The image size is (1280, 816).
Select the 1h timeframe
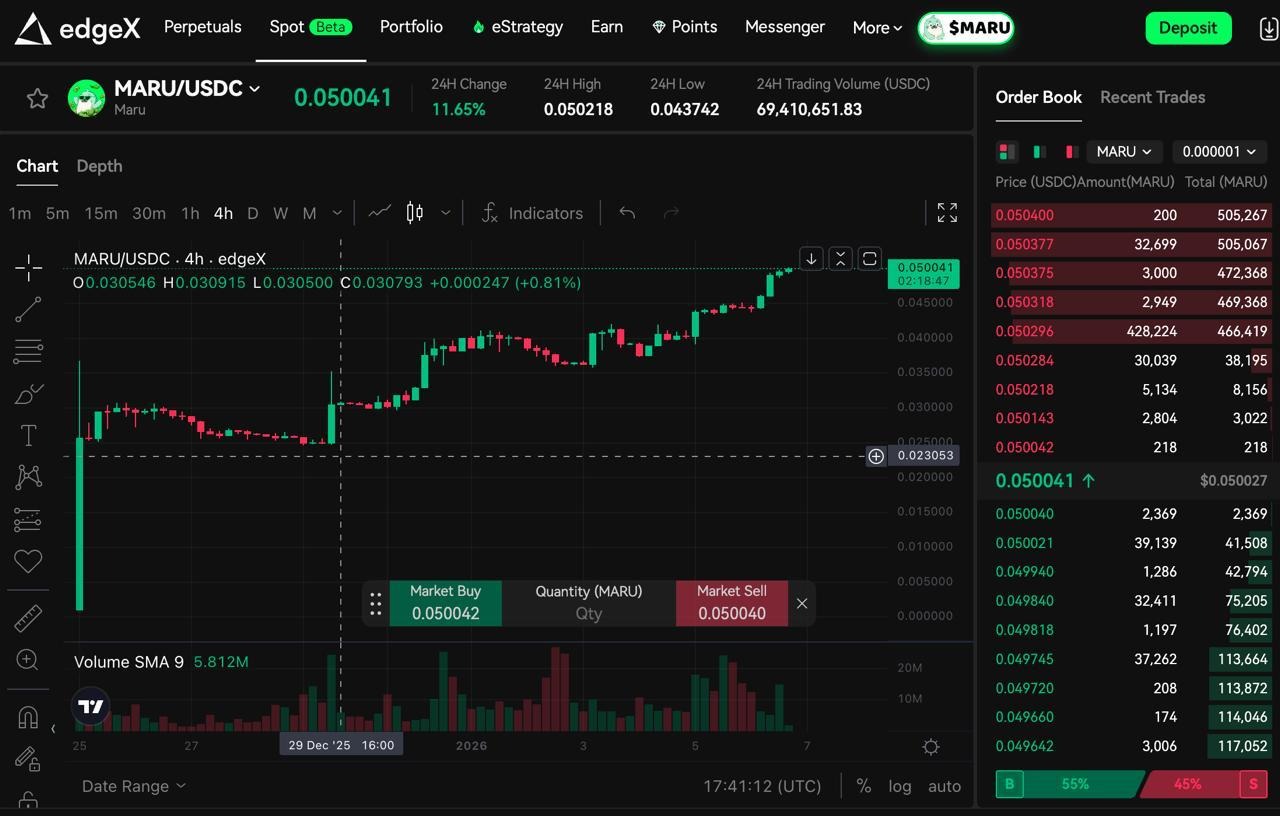(x=190, y=213)
